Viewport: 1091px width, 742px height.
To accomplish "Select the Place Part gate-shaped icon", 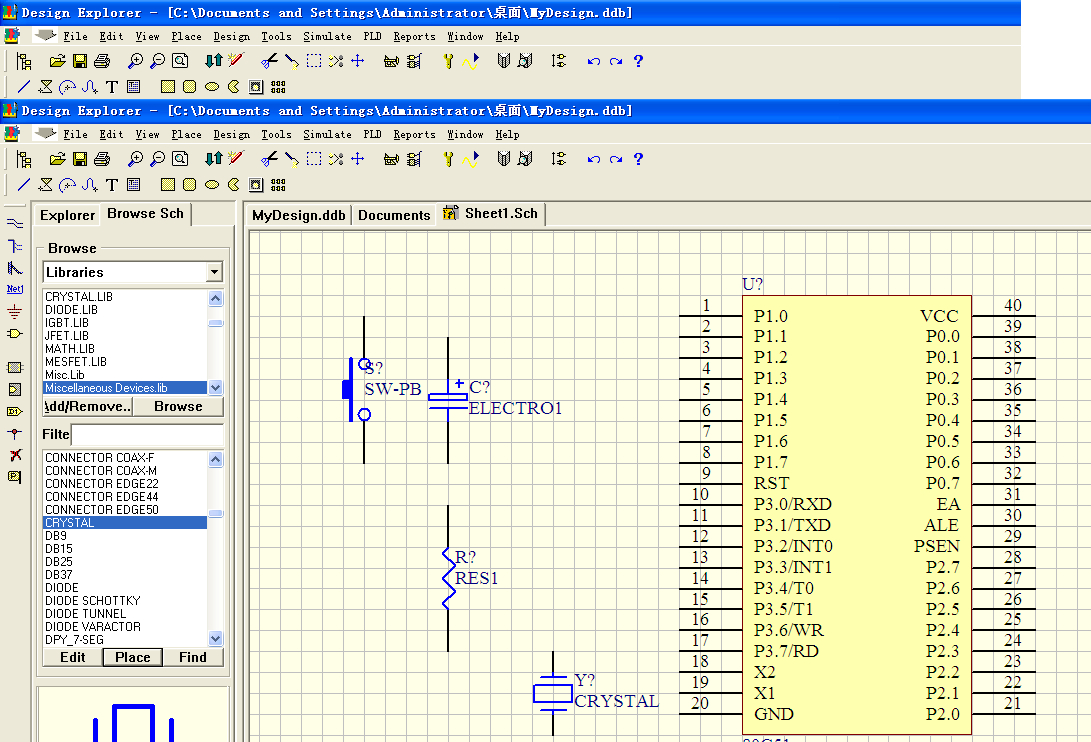I will pyautogui.click(x=14, y=333).
